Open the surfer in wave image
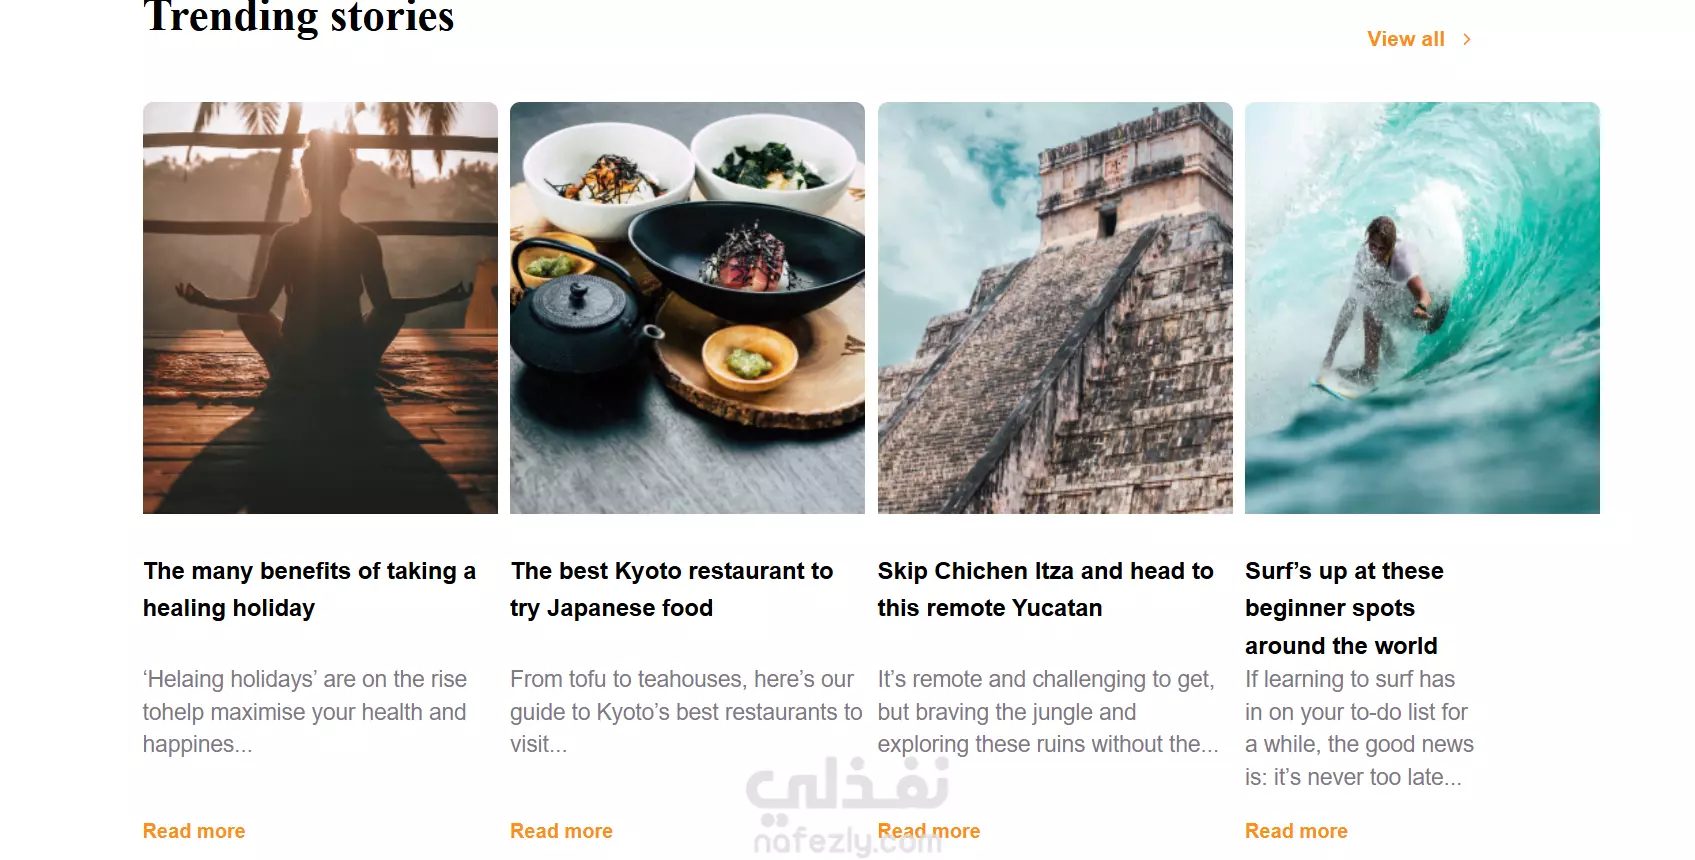Screen dimensions: 1695x860 pos(1422,308)
